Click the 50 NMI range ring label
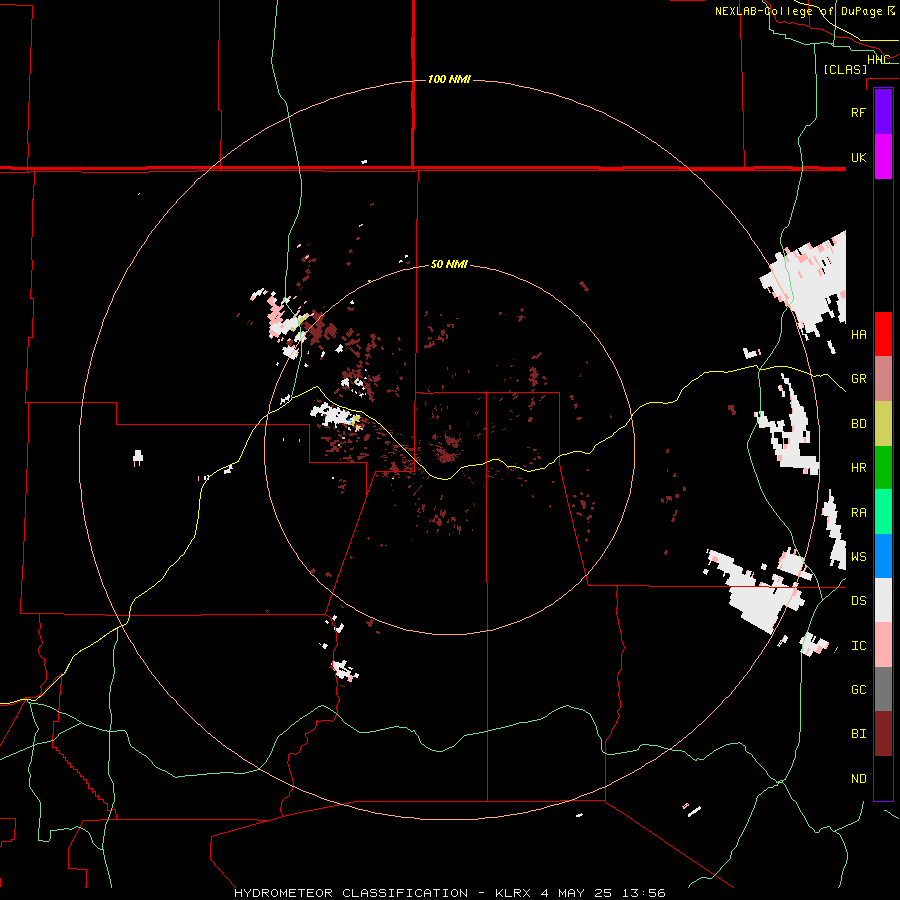Image resolution: width=900 pixels, height=900 pixels. point(449,264)
